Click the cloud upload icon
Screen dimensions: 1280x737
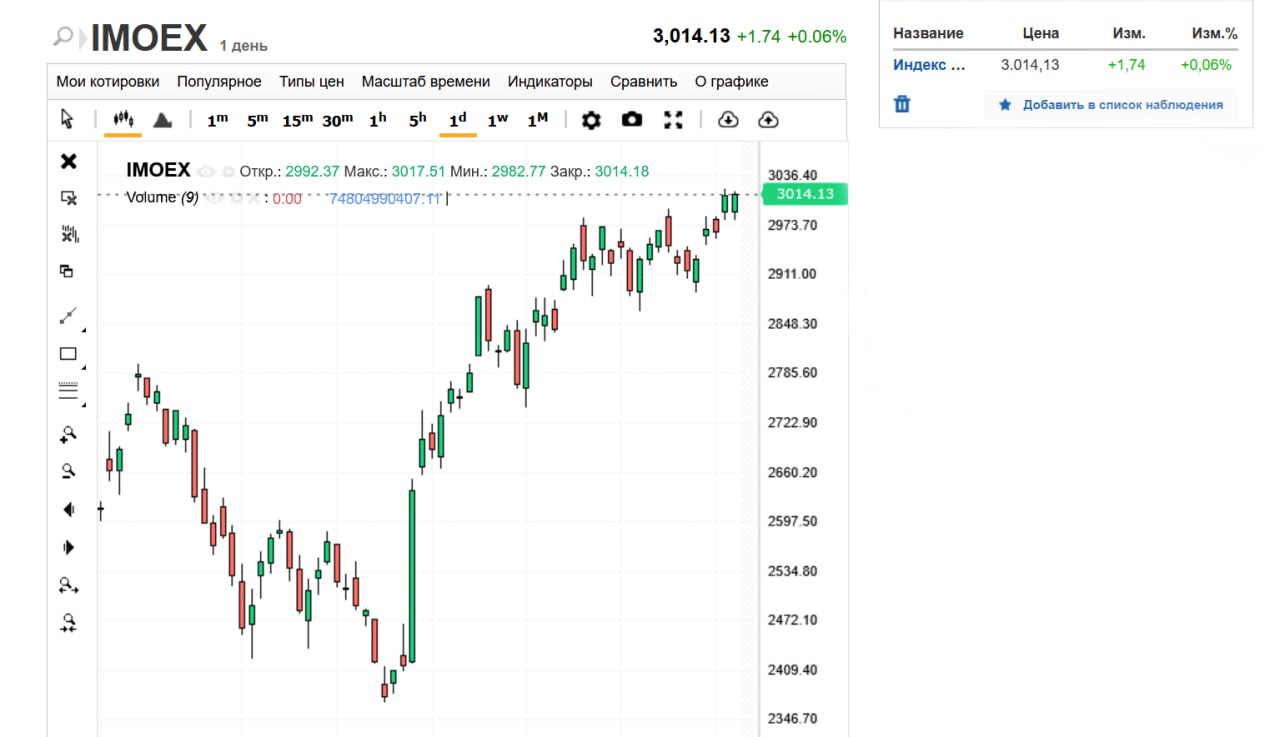coord(768,120)
